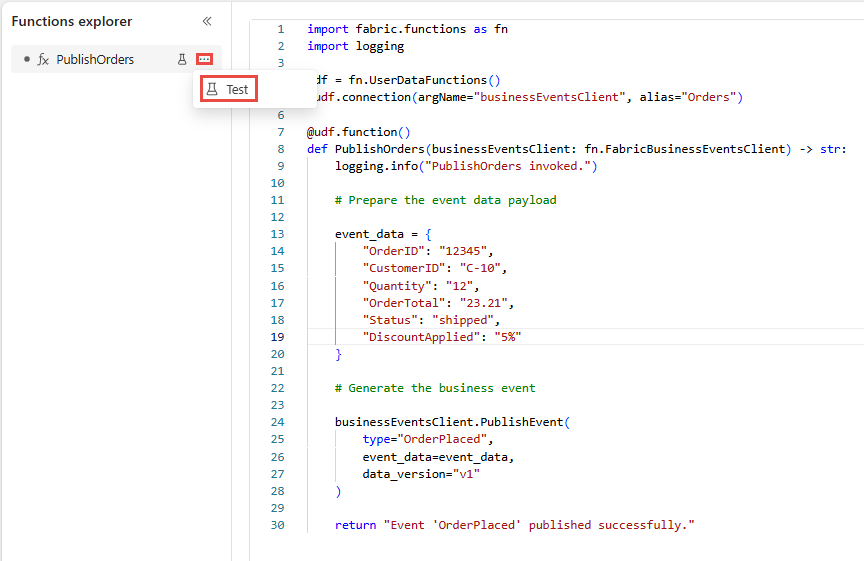Click the return statement on line 30
864x561 pixels.
(514, 525)
